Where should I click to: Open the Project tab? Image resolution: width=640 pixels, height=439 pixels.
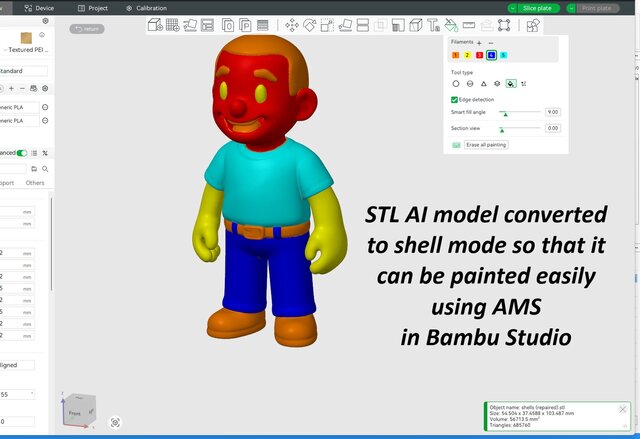(93, 8)
